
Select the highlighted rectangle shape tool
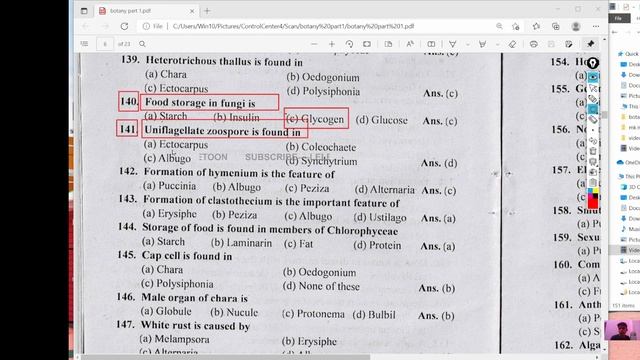(x=593, y=109)
